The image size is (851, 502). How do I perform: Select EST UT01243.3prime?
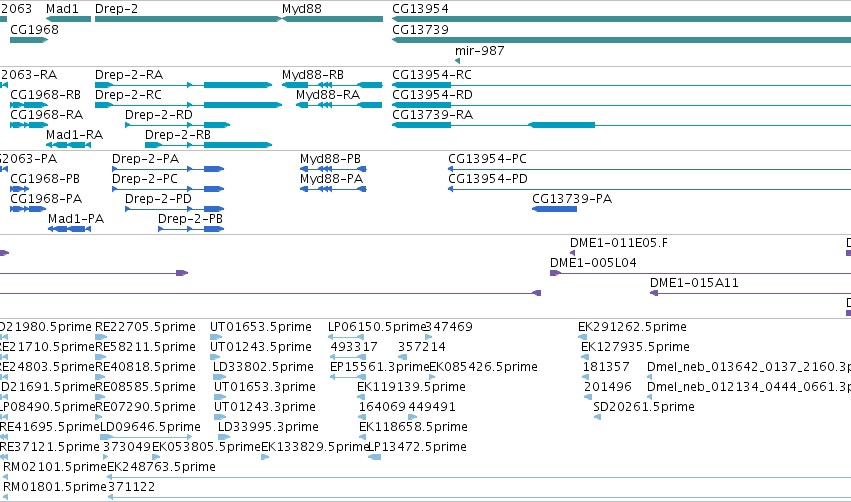coord(220,417)
